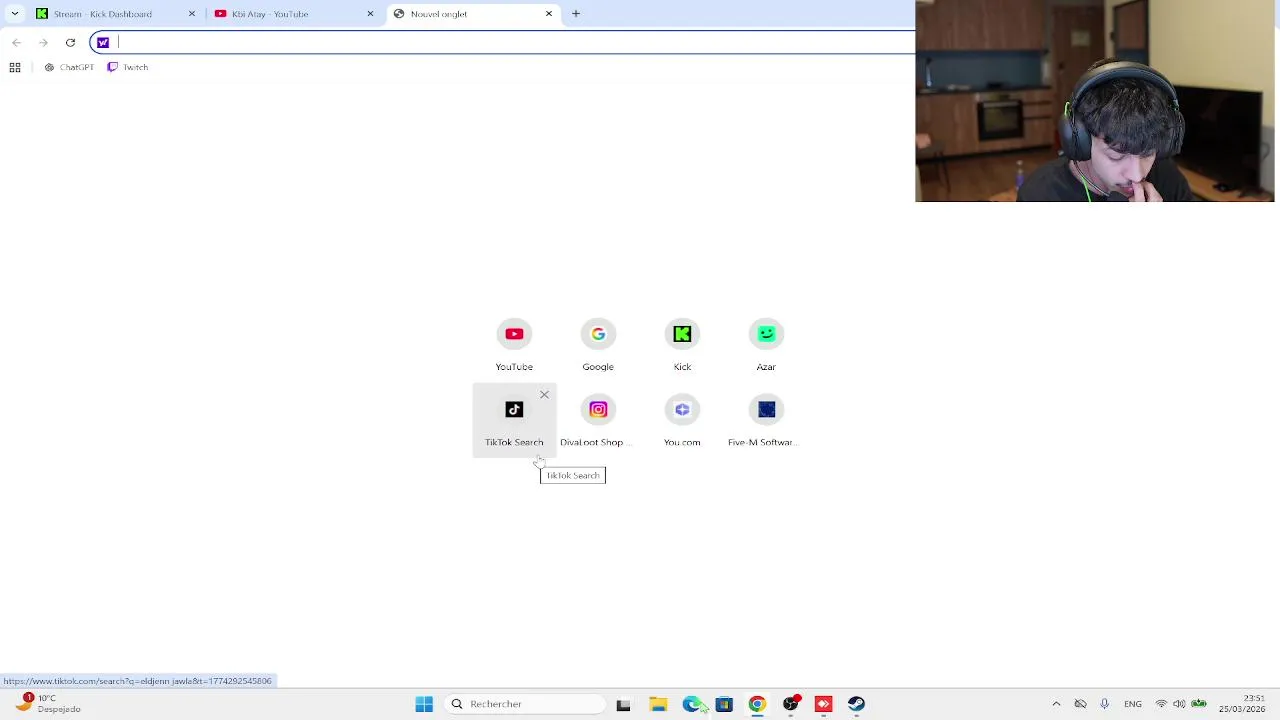Open the Five-M Software shortcut
The image size is (1280, 720).
coord(766,420)
